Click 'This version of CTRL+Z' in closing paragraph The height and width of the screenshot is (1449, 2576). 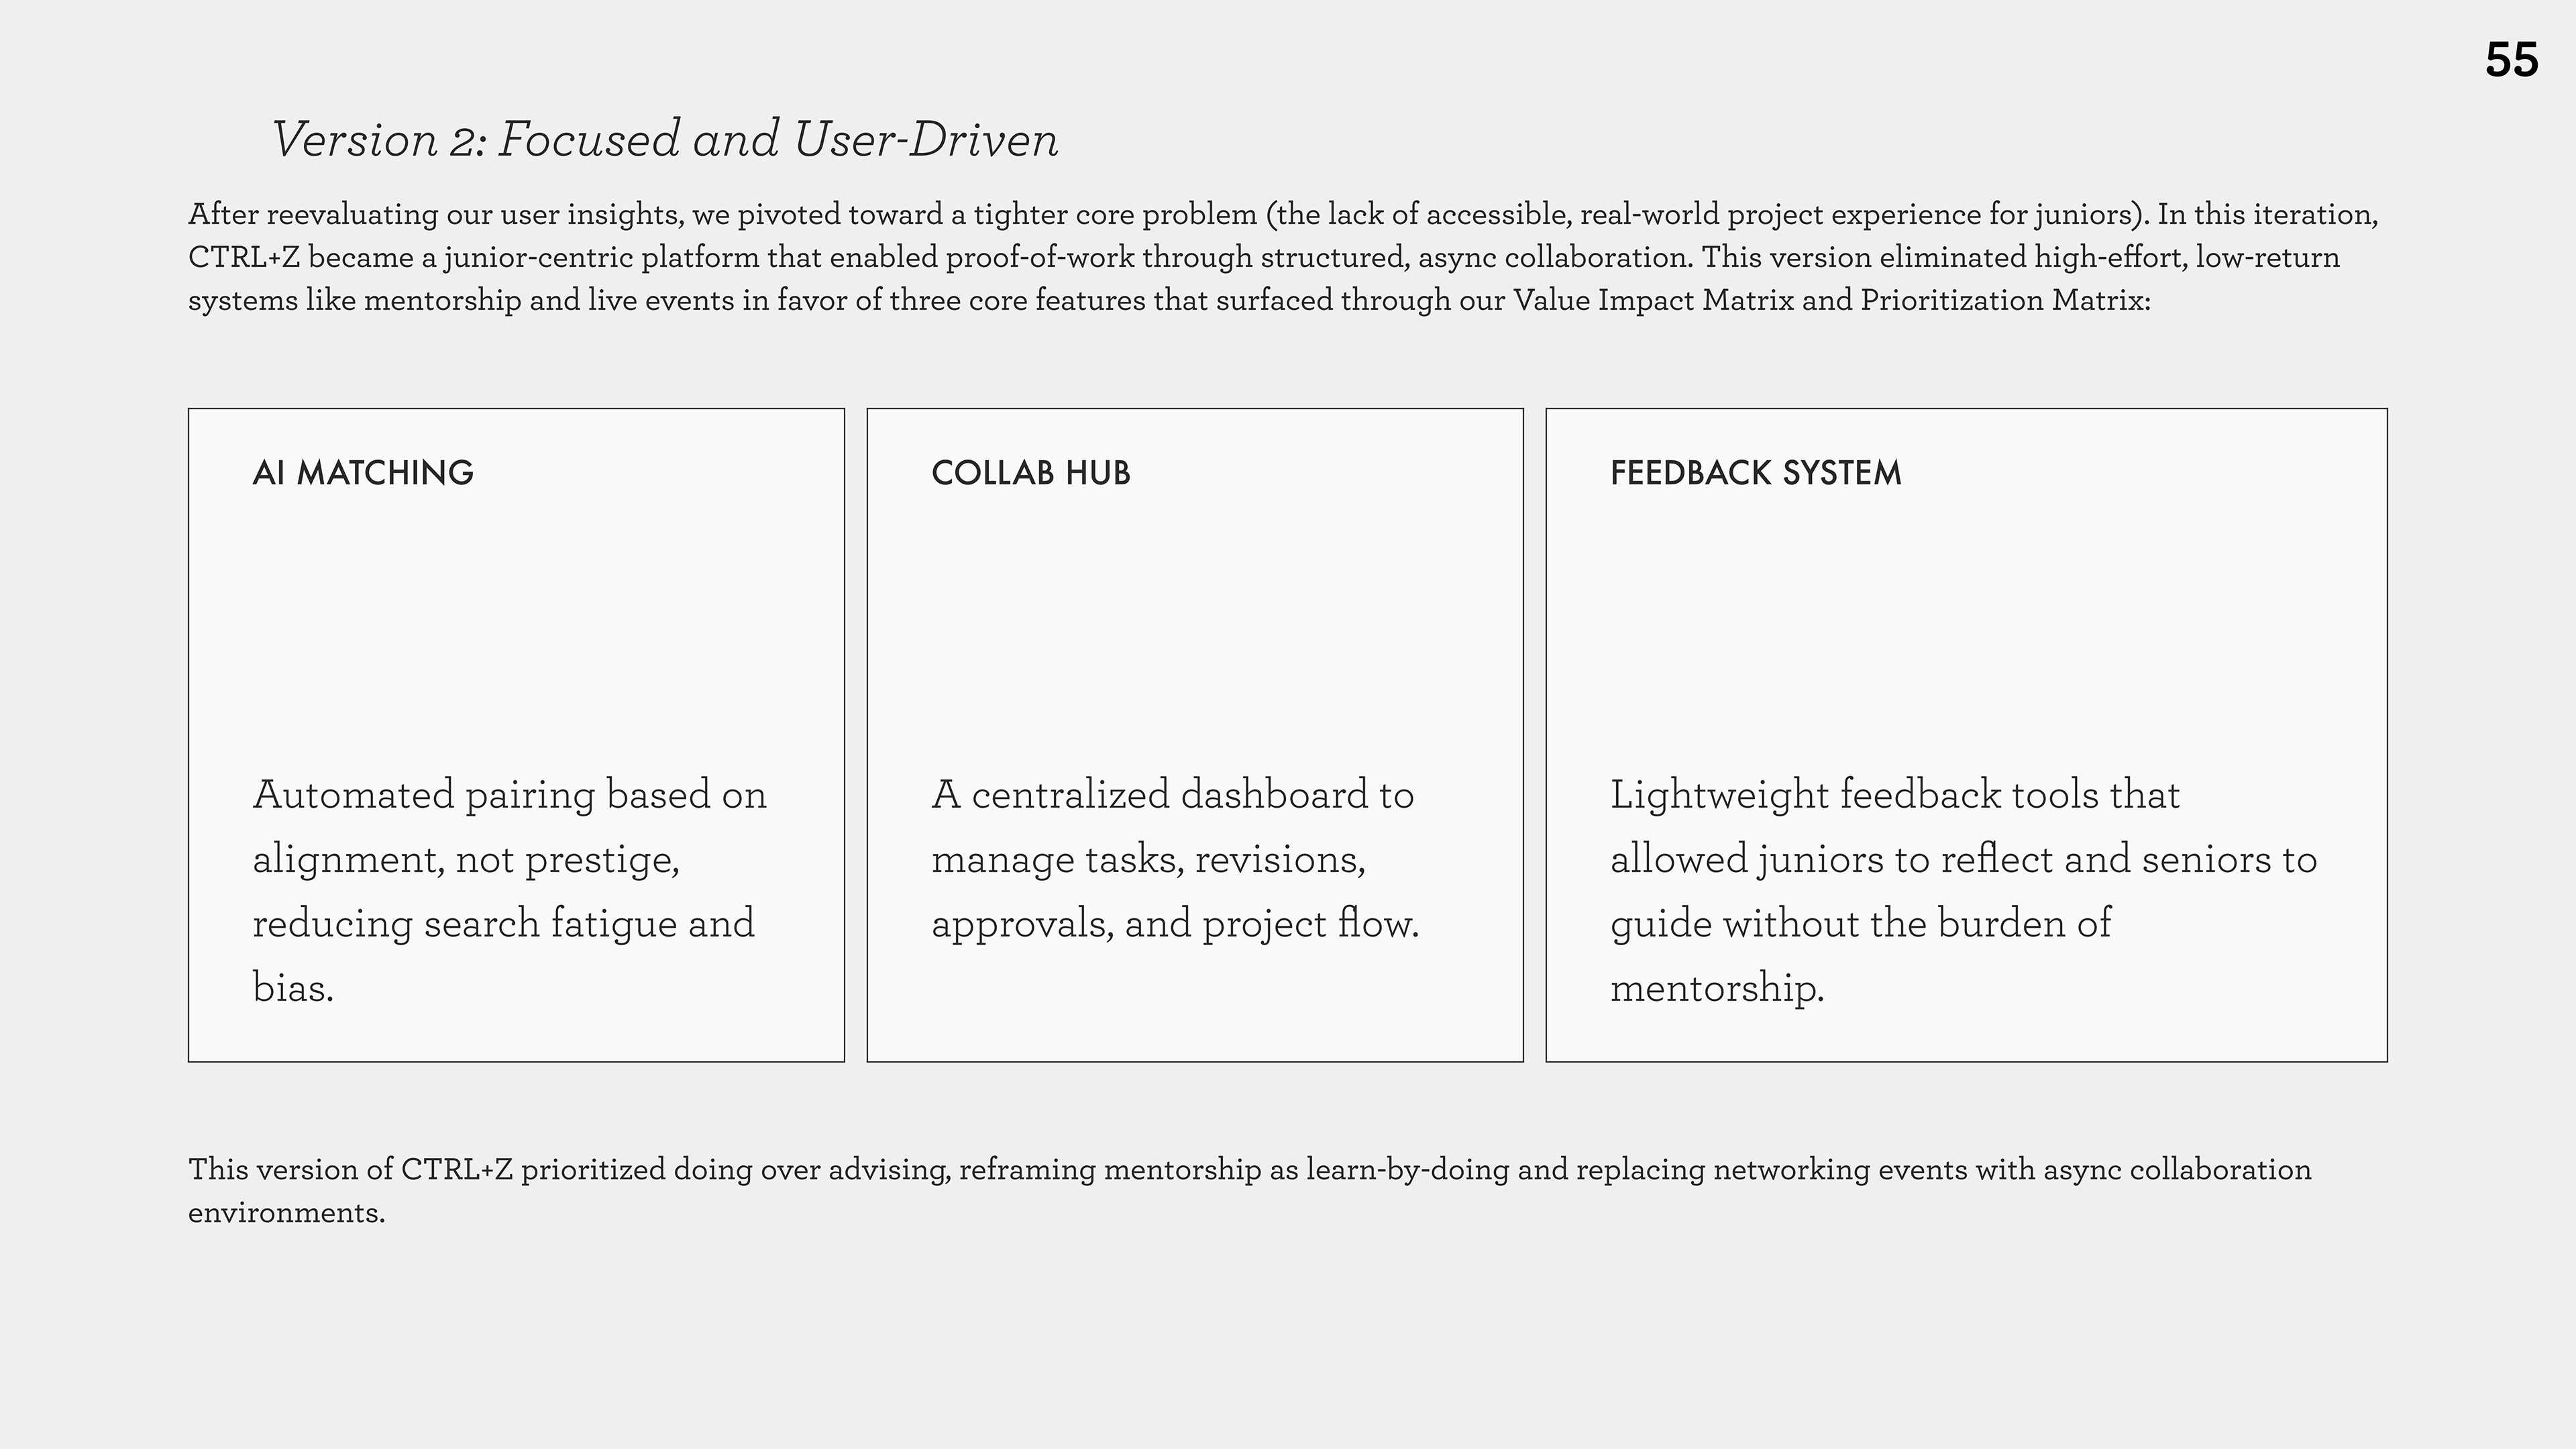(x=350, y=1169)
